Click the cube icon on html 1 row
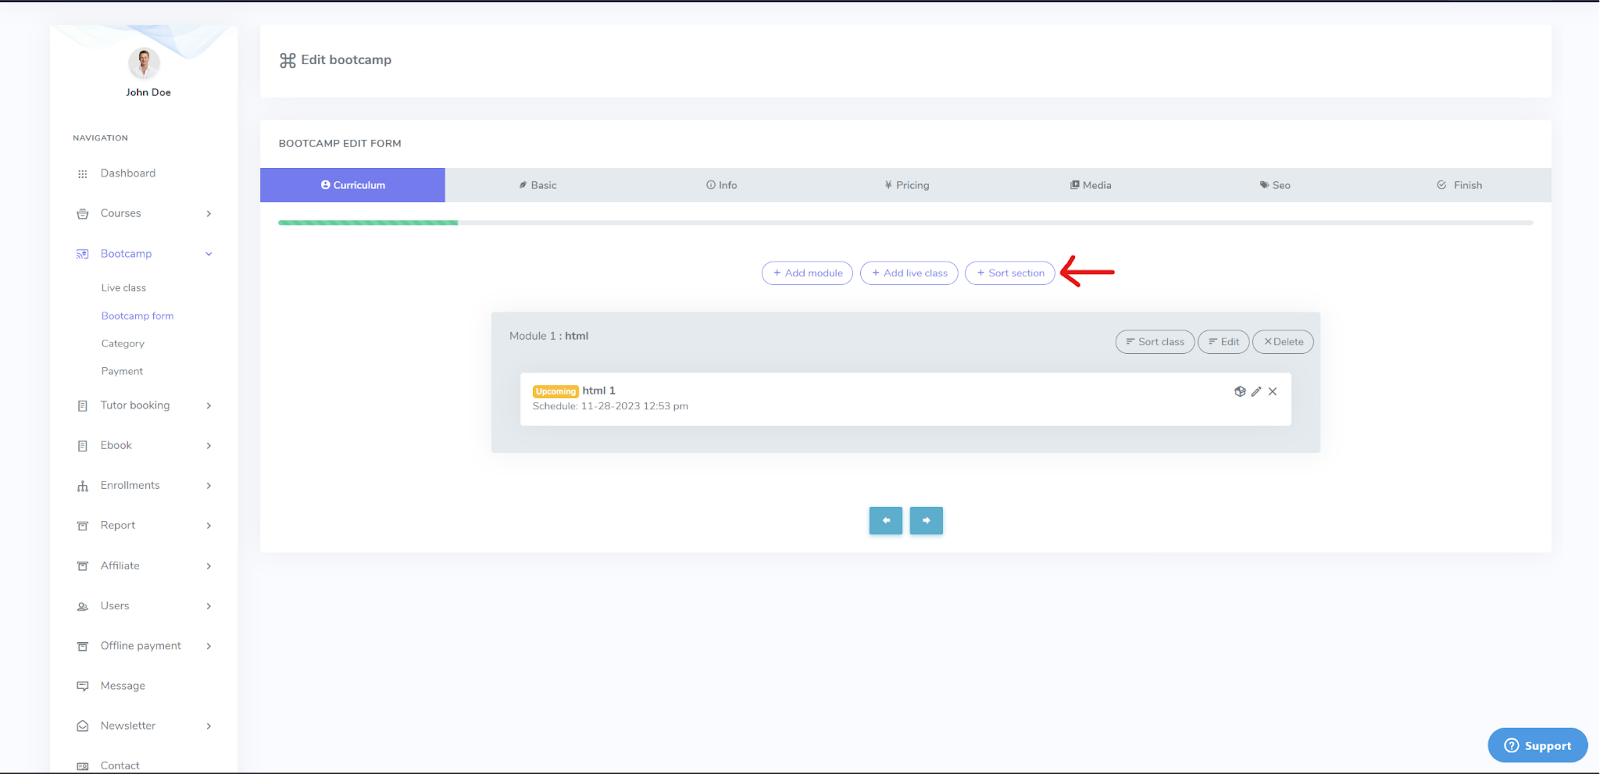Image resolution: width=1600 pixels, height=774 pixels. [x=1240, y=392]
